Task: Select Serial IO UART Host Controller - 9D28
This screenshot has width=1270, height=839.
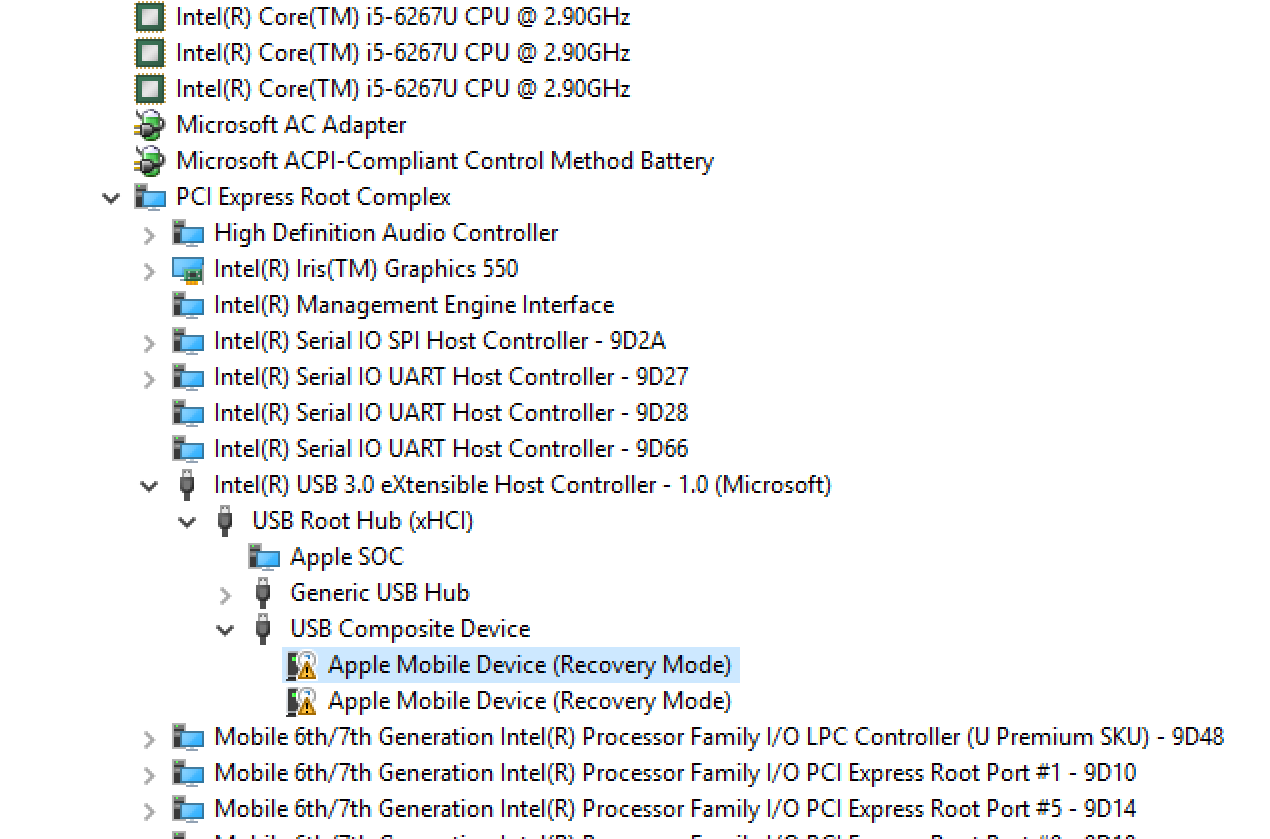Action: pos(450,413)
